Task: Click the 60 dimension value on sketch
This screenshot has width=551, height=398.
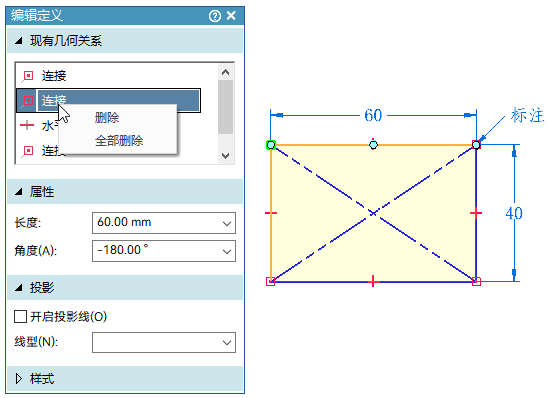Action: point(373,115)
